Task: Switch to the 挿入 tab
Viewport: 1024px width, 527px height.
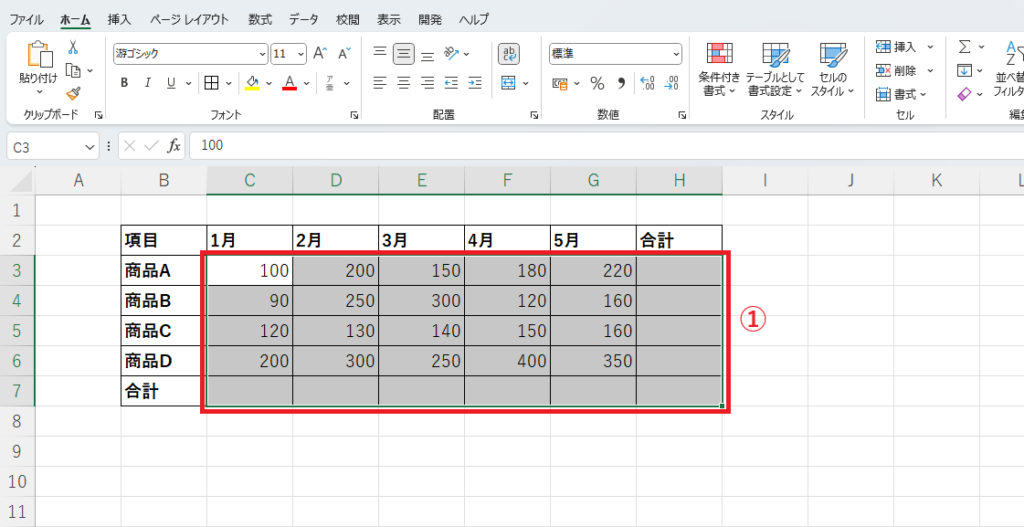Action: tap(119, 20)
